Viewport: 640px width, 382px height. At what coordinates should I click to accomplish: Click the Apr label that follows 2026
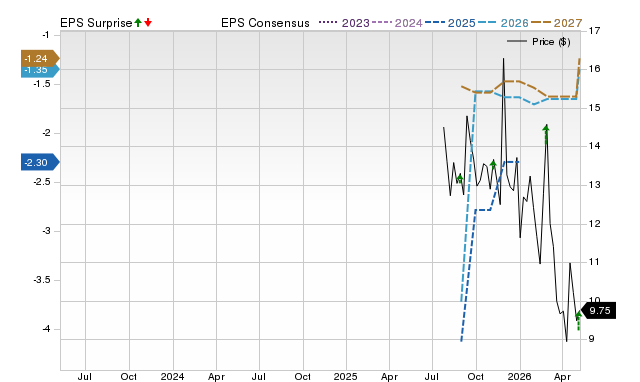coord(562,377)
